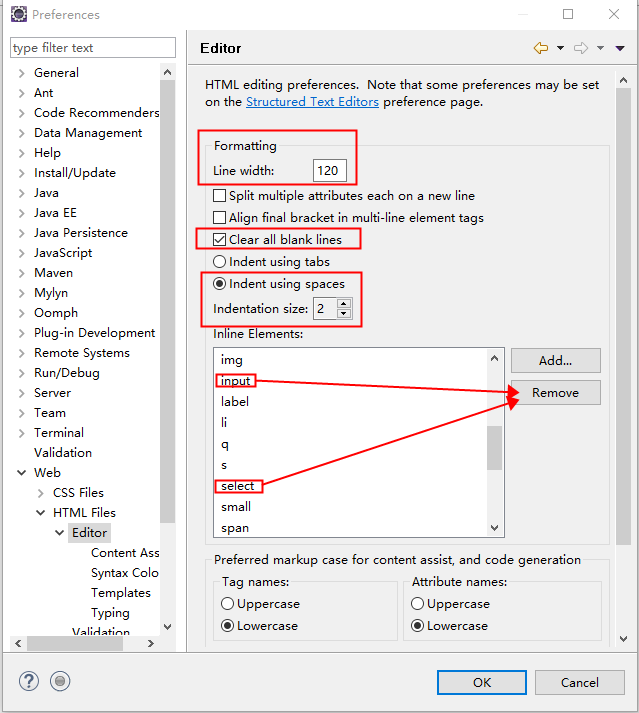The height and width of the screenshot is (713, 639).
Task: Open the Structured Text Editors link
Action: (312, 102)
